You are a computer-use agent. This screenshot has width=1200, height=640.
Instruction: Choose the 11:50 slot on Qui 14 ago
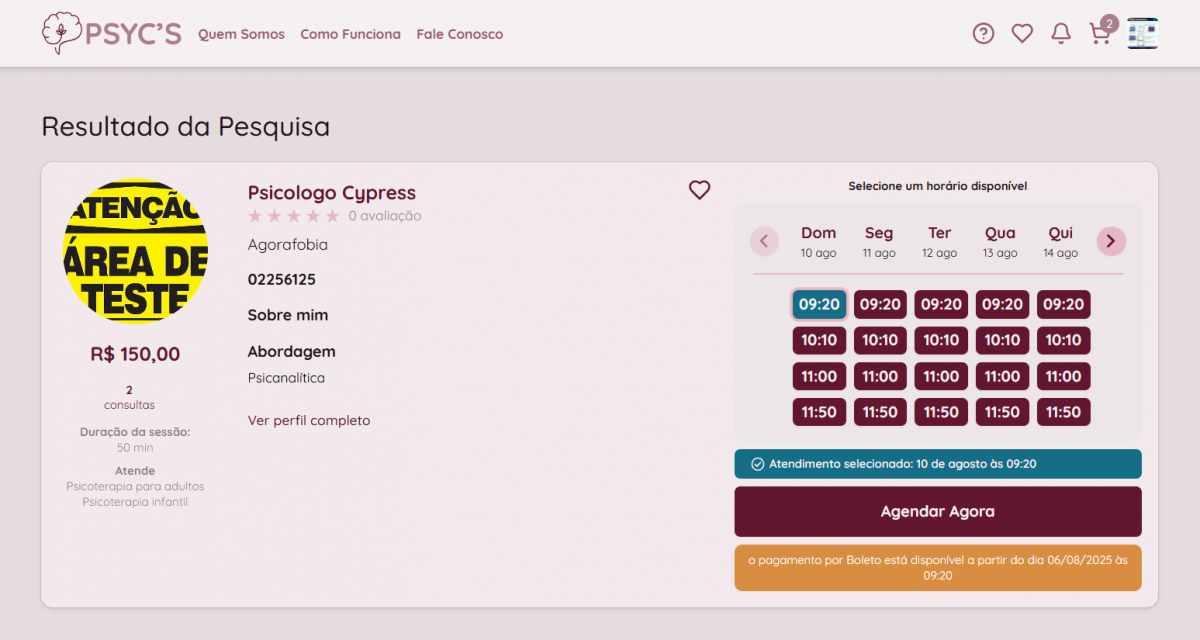tap(1063, 412)
